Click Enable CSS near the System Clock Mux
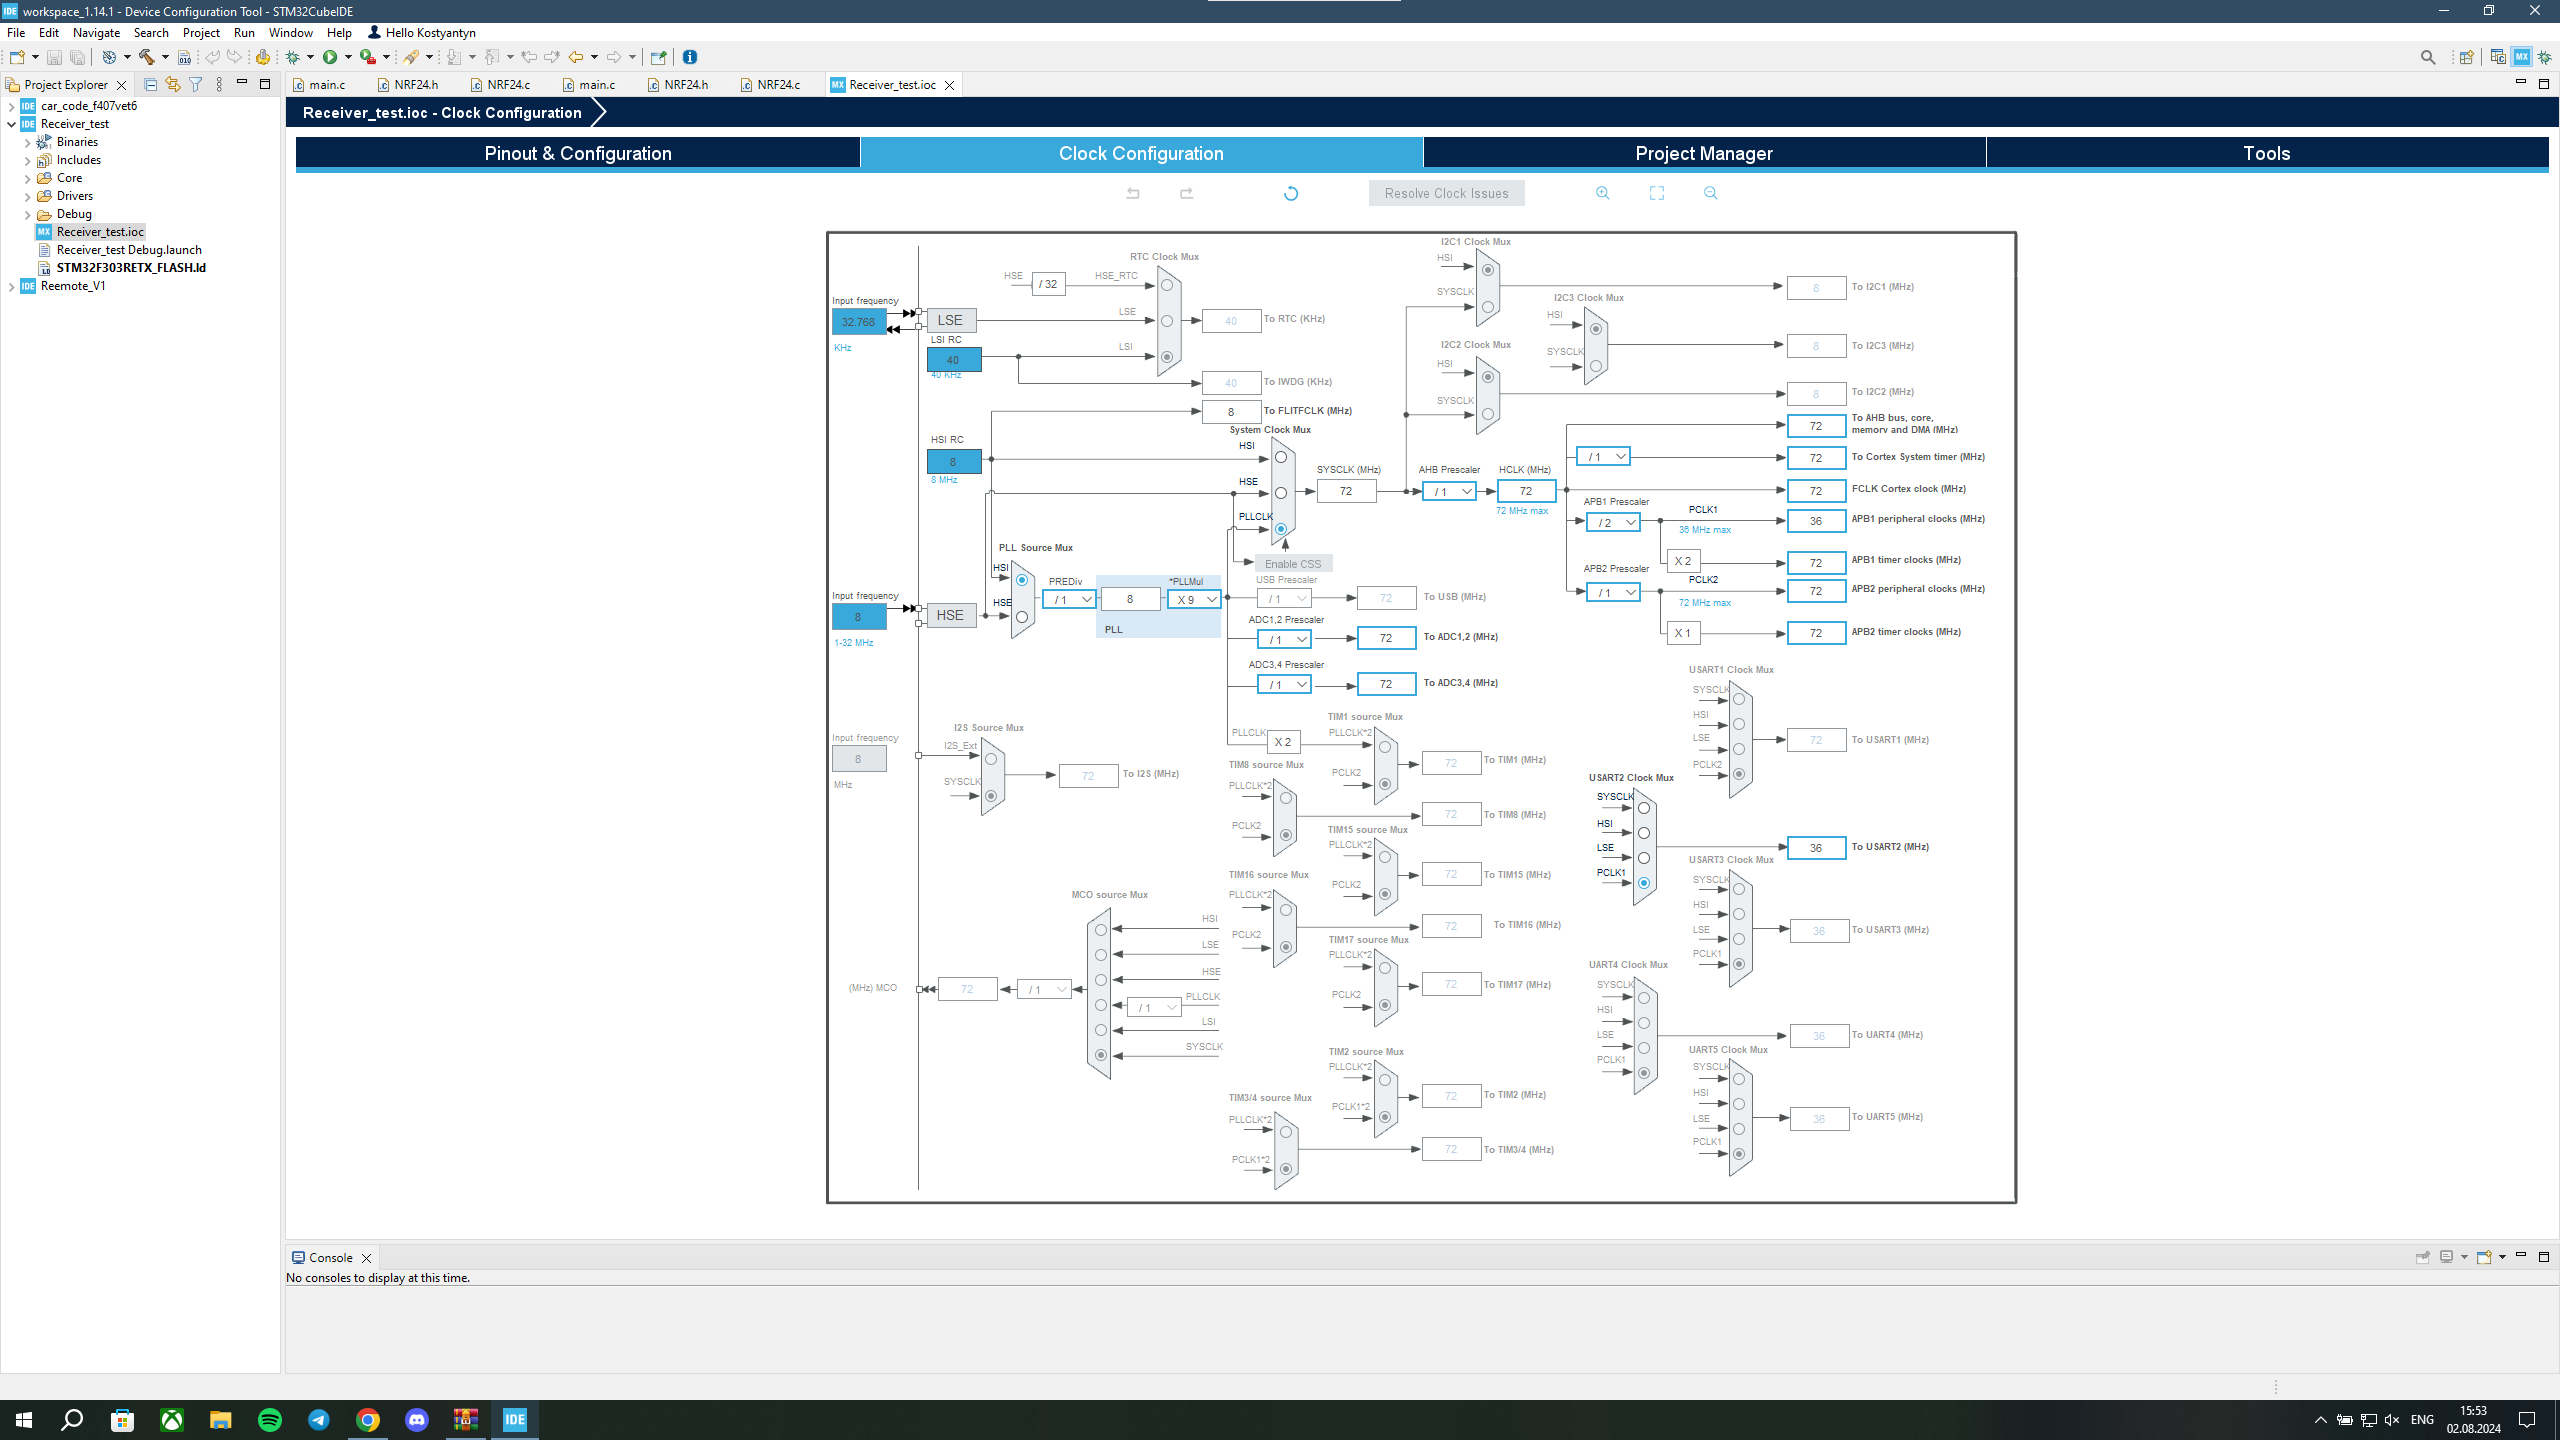 point(1293,563)
